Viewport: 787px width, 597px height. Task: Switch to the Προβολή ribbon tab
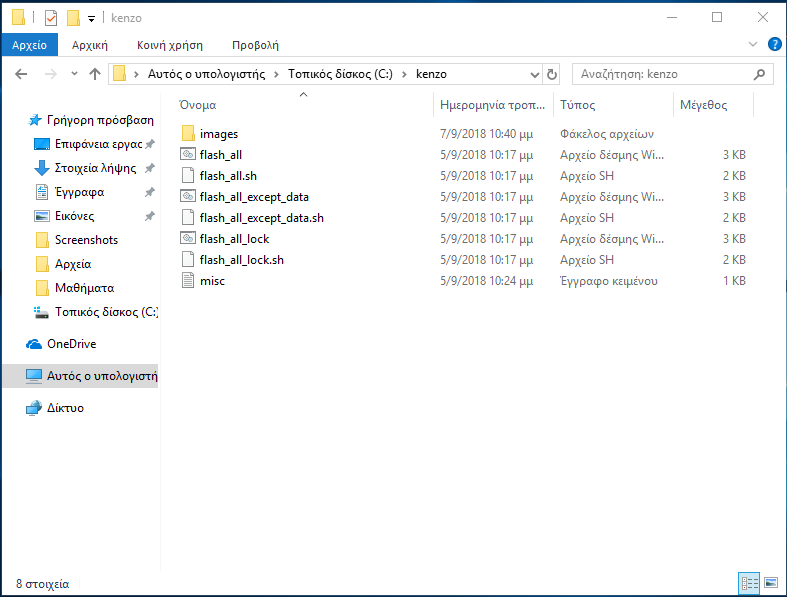pos(255,45)
